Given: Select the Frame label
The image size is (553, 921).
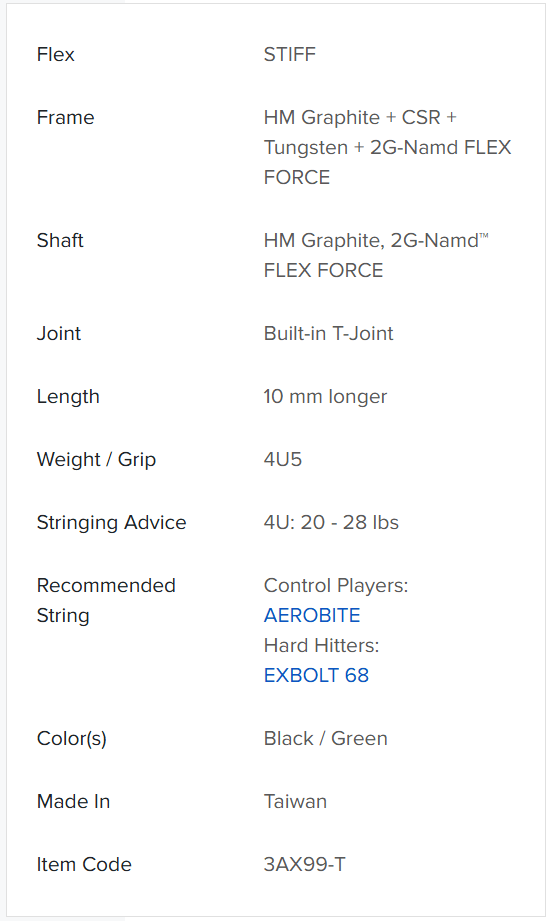Looking at the screenshot, I should [65, 117].
